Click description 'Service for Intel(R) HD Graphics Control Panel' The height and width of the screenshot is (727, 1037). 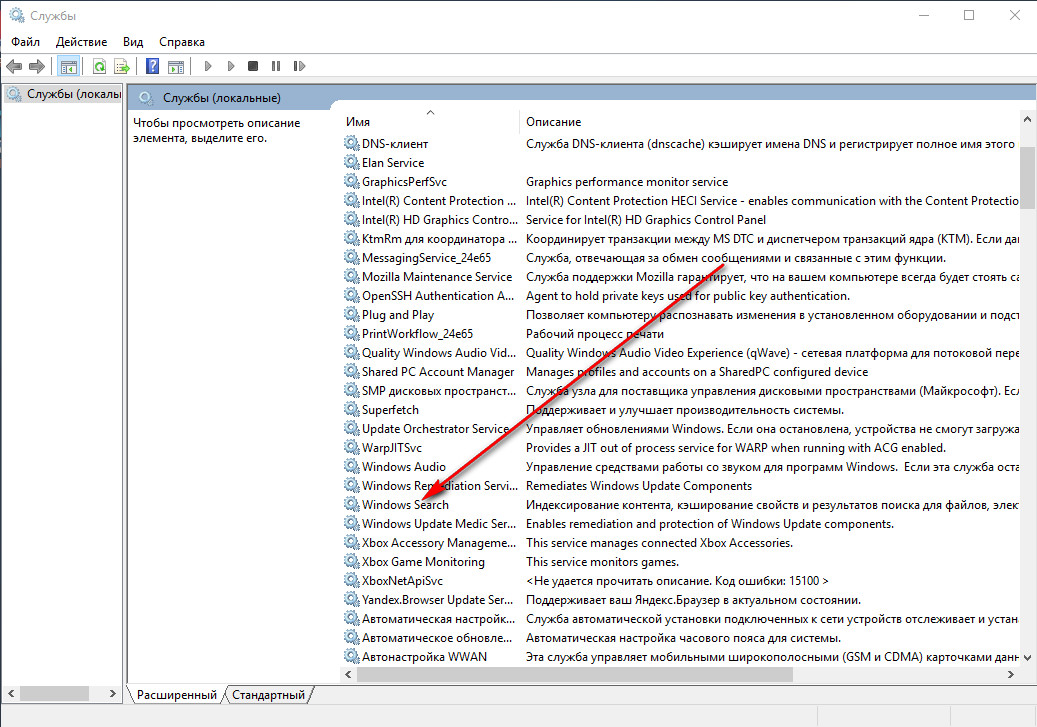tap(646, 220)
